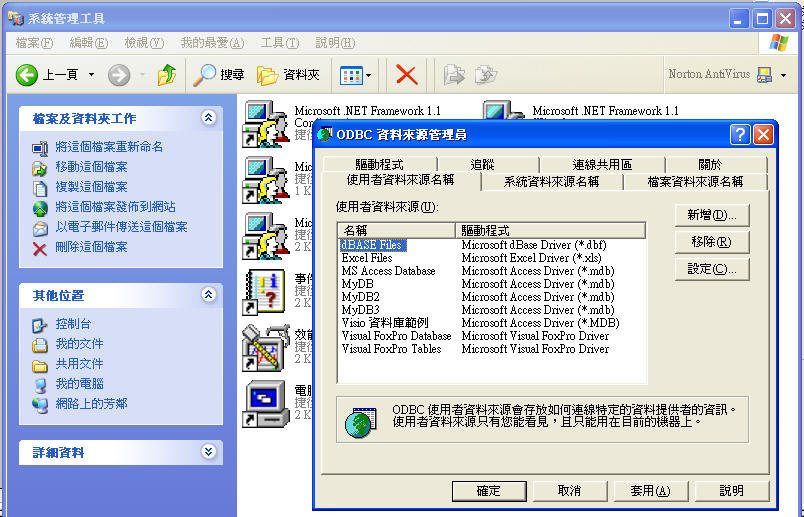Open the 說明(H) menu
This screenshot has width=804, height=517.
335,43
